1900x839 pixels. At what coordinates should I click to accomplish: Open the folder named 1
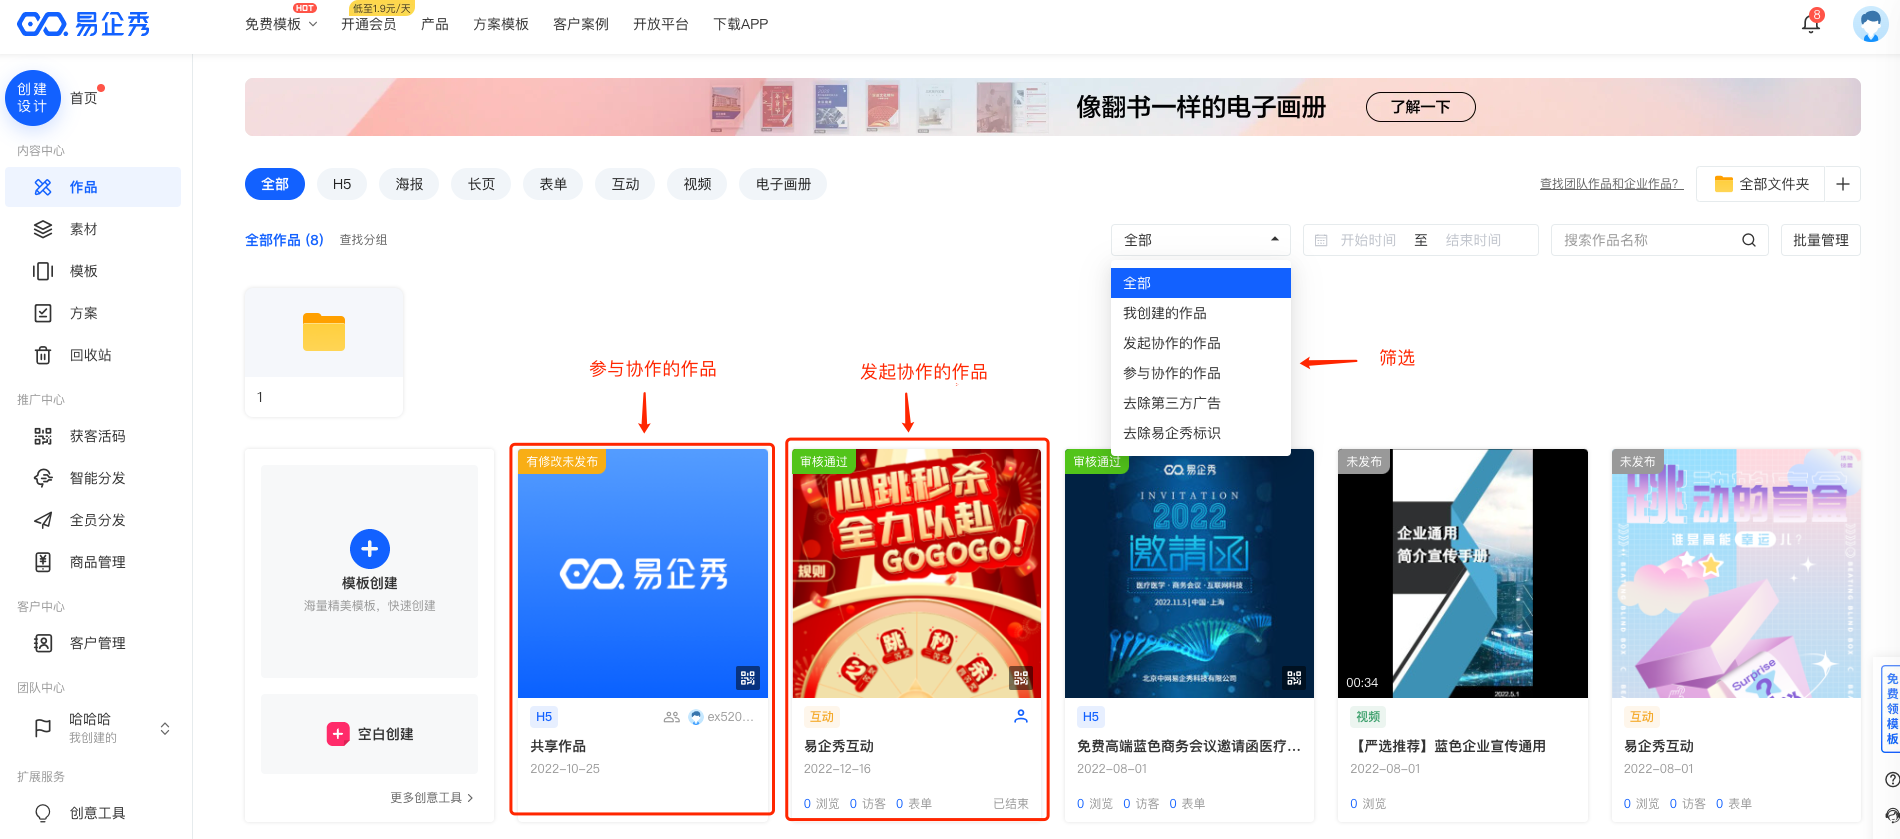pyautogui.click(x=324, y=351)
